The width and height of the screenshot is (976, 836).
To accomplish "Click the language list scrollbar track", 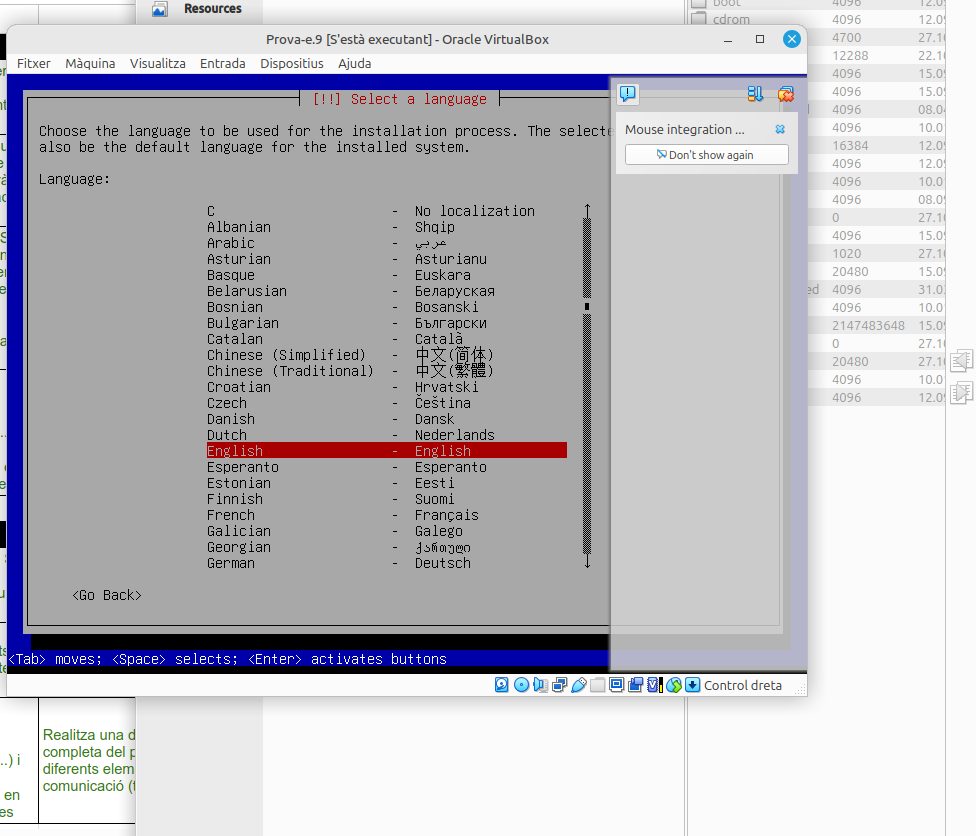I will (x=587, y=430).
